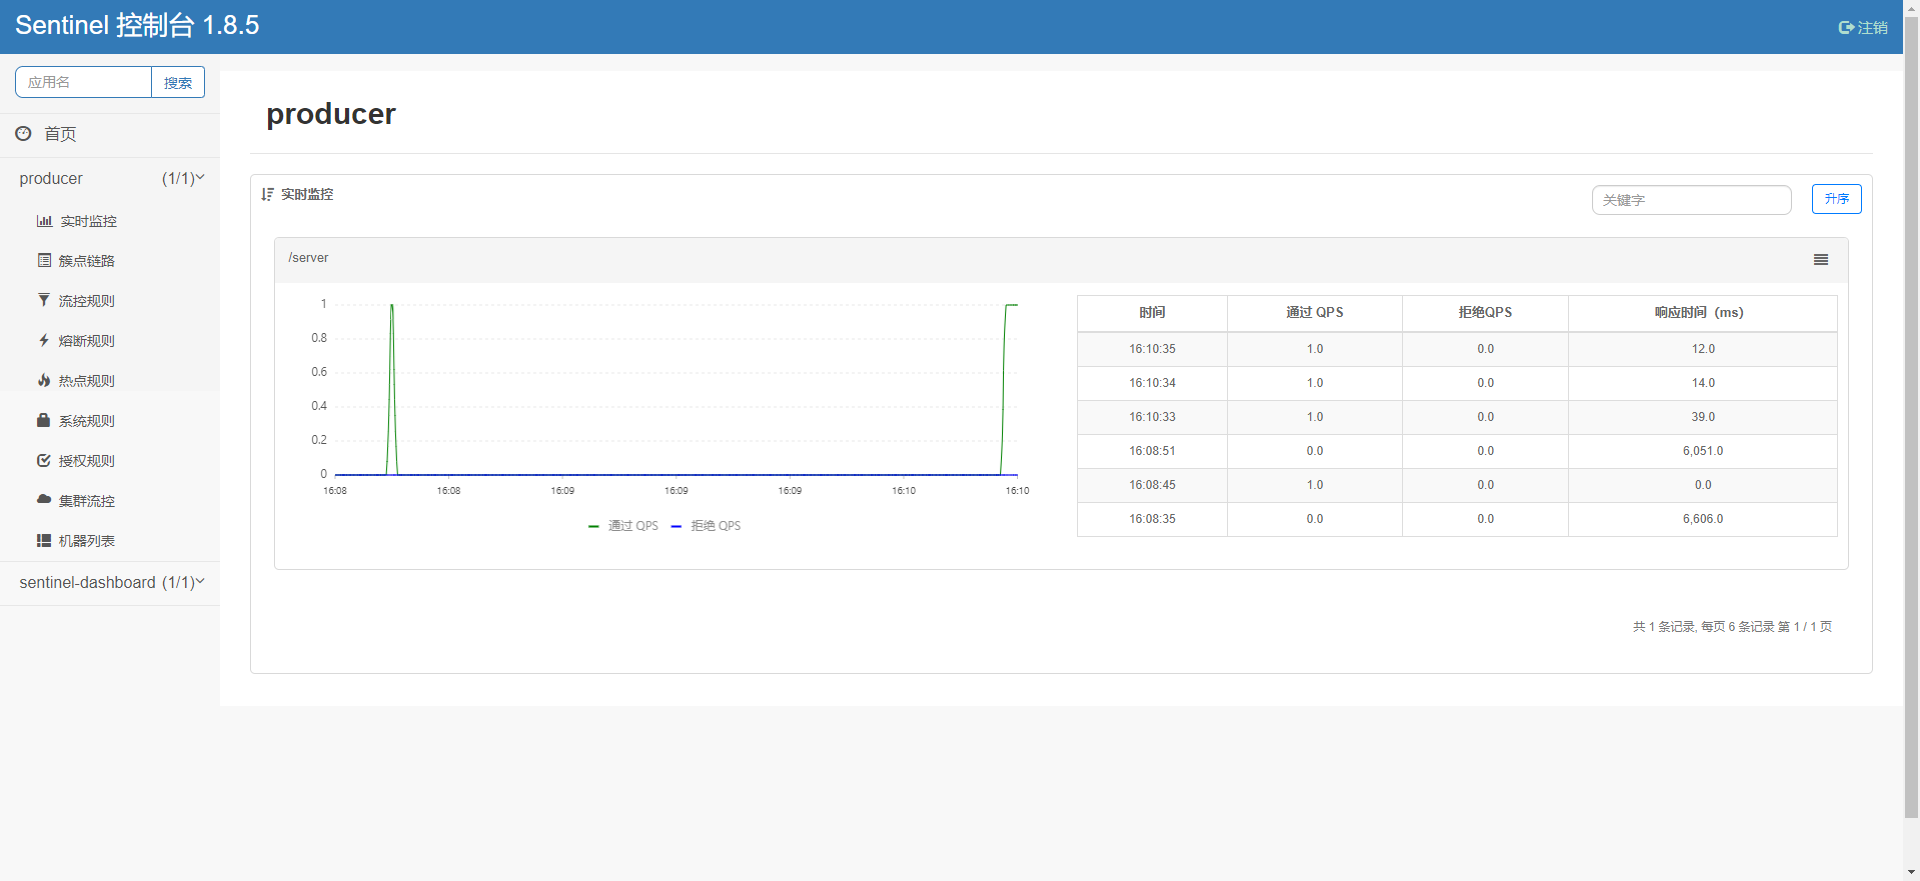The width and height of the screenshot is (1920, 881).
Task: Click the check-square icon for 授权规则
Action: (44, 460)
